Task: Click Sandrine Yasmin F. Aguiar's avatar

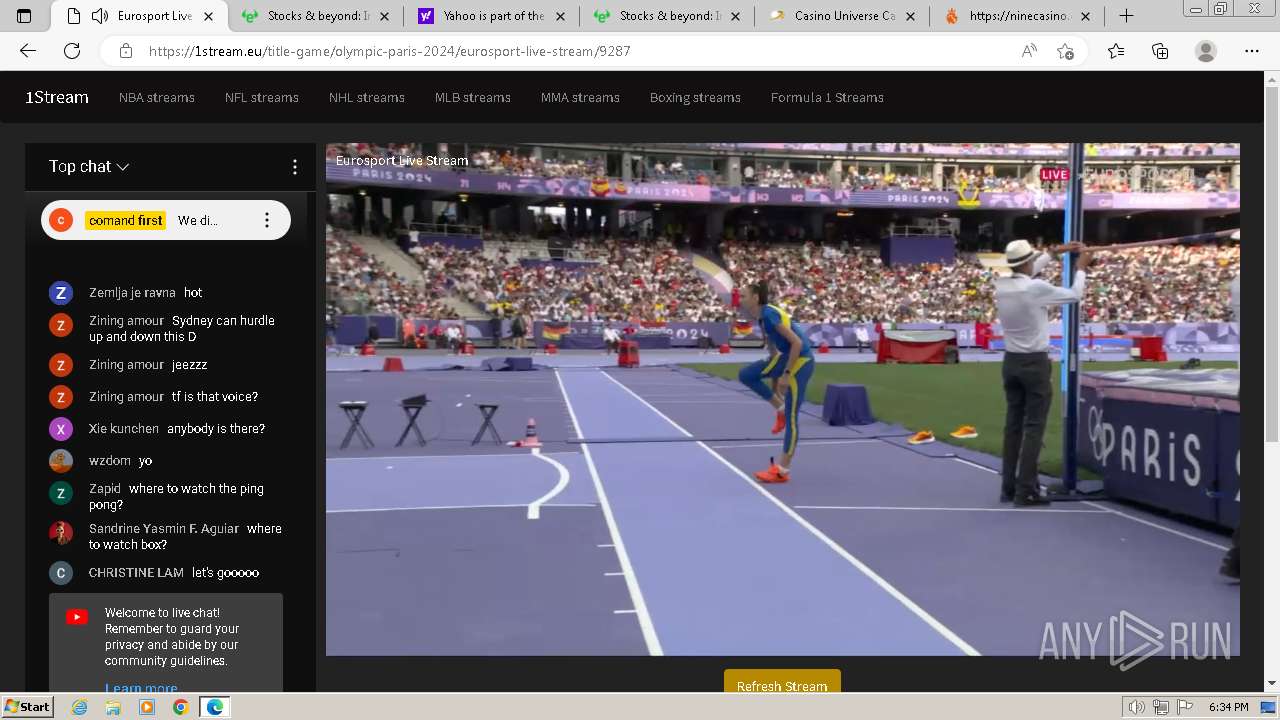Action: coord(61,533)
